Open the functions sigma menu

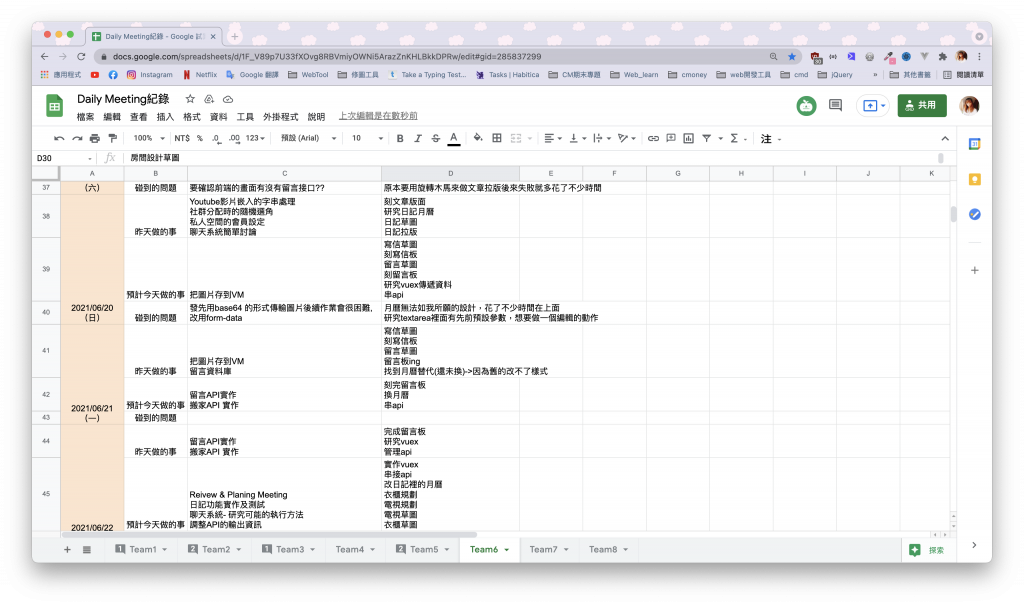pyautogui.click(x=737, y=139)
